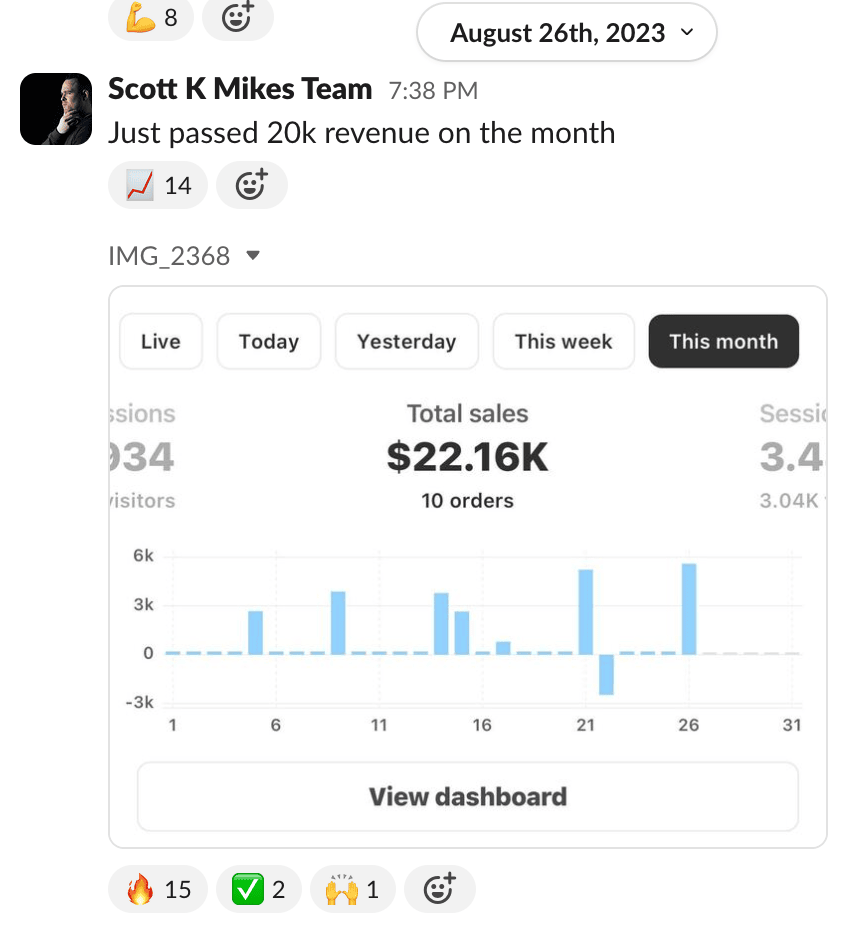Select the Live tab
848x930 pixels.
pos(161,341)
